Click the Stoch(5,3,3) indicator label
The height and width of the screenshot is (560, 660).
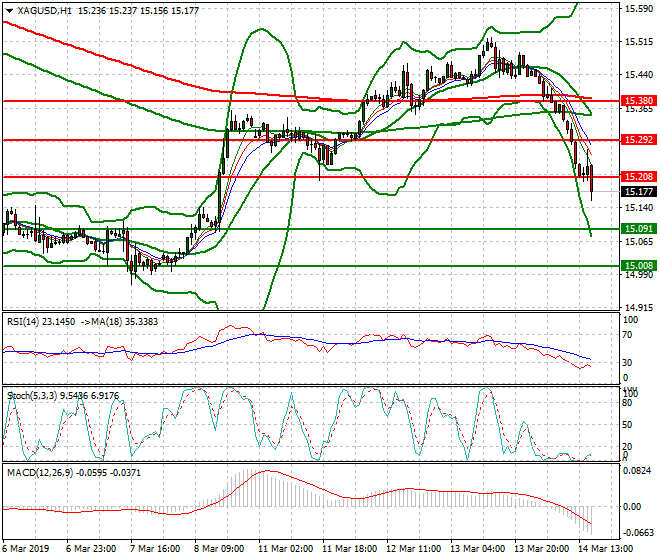30,395
